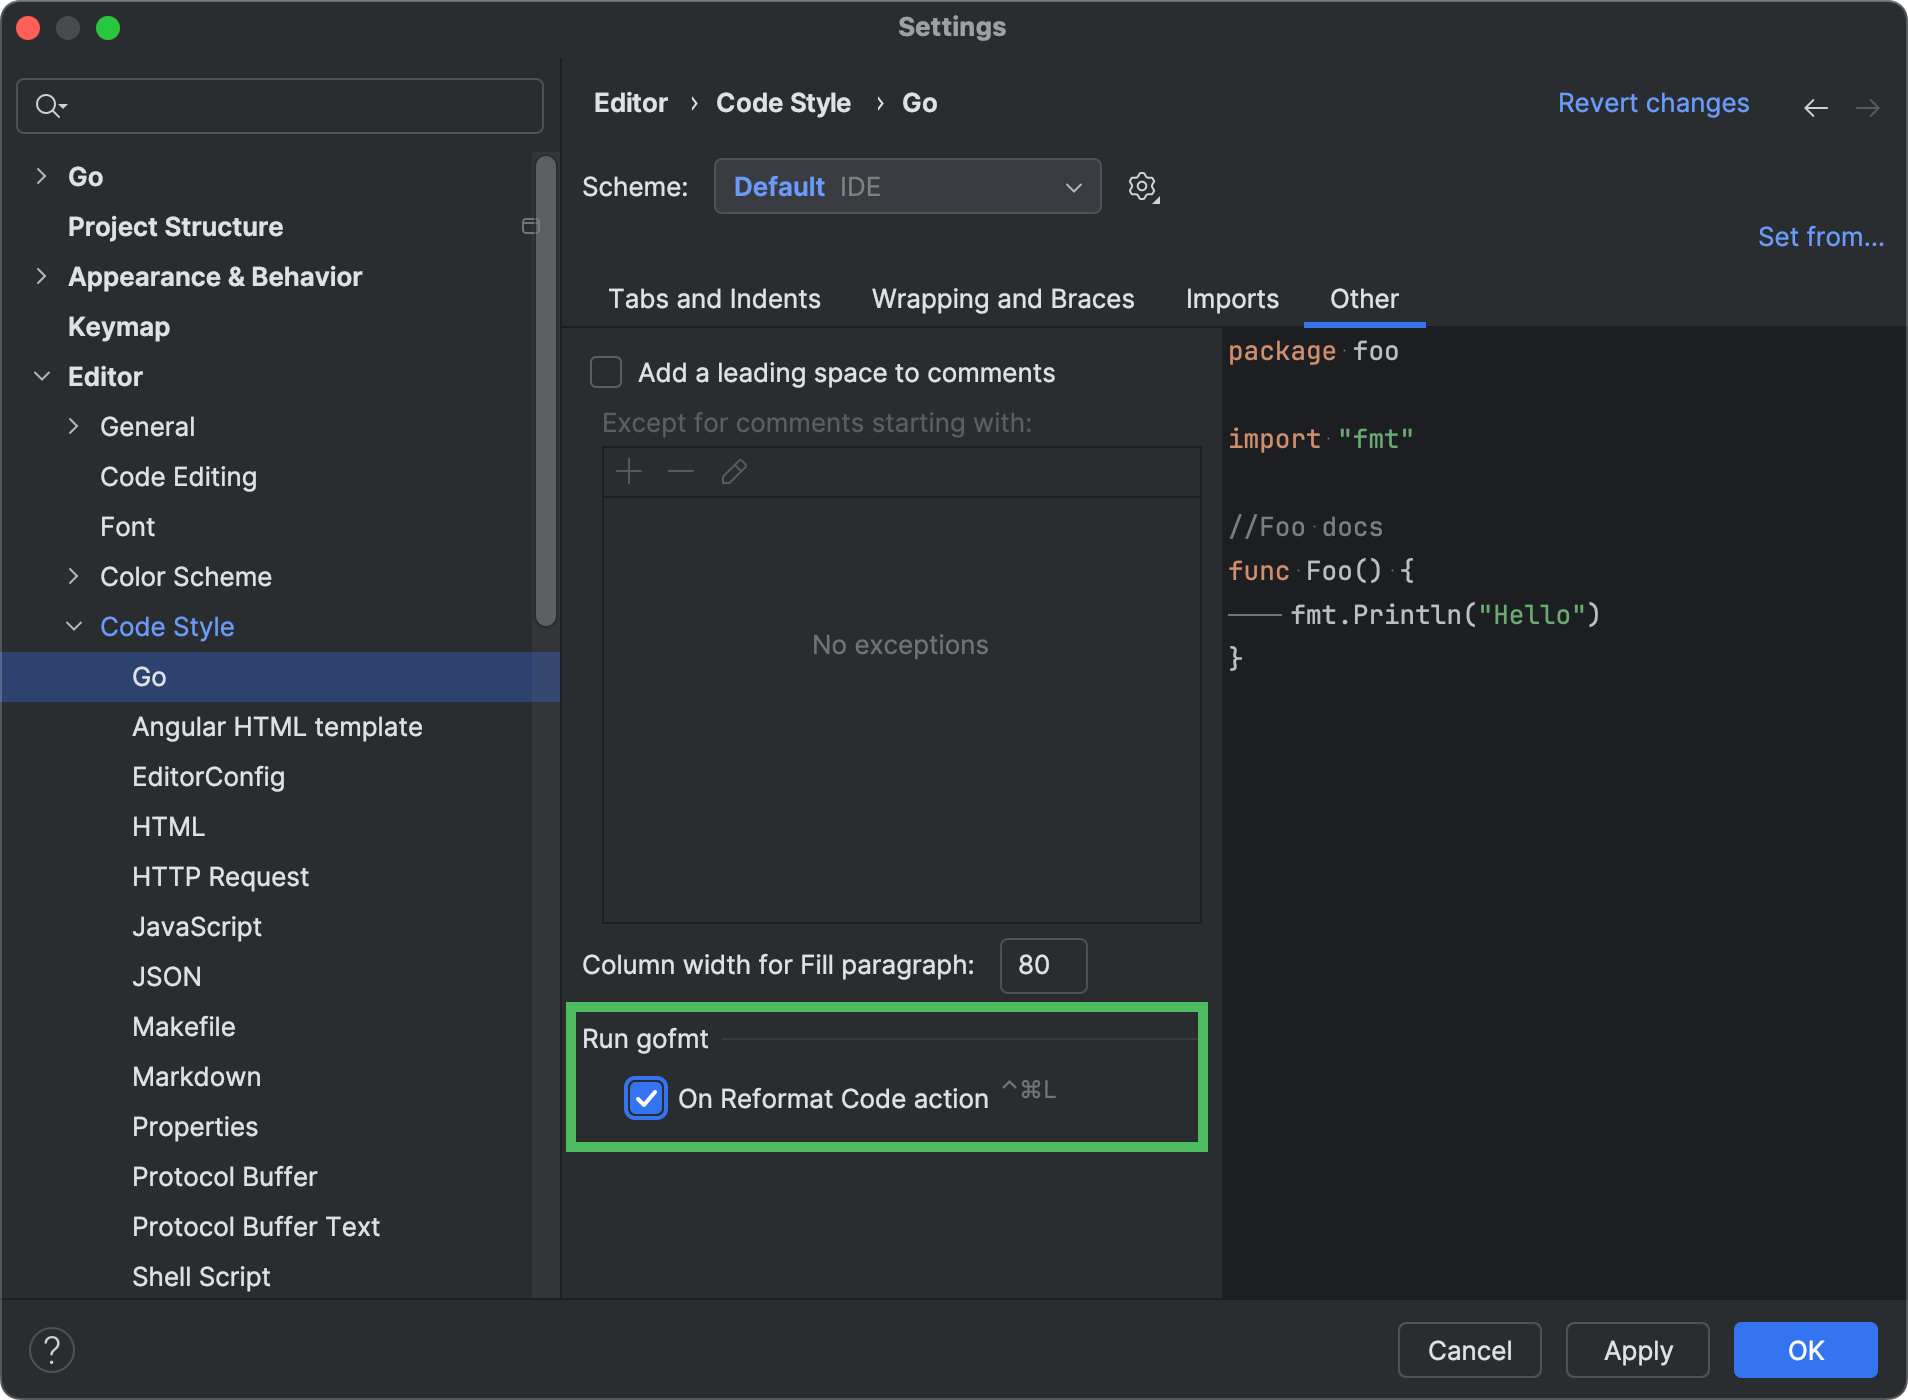Viewport: 1908px width, 1400px height.
Task: Click the search magnifier icon
Action: 48,105
